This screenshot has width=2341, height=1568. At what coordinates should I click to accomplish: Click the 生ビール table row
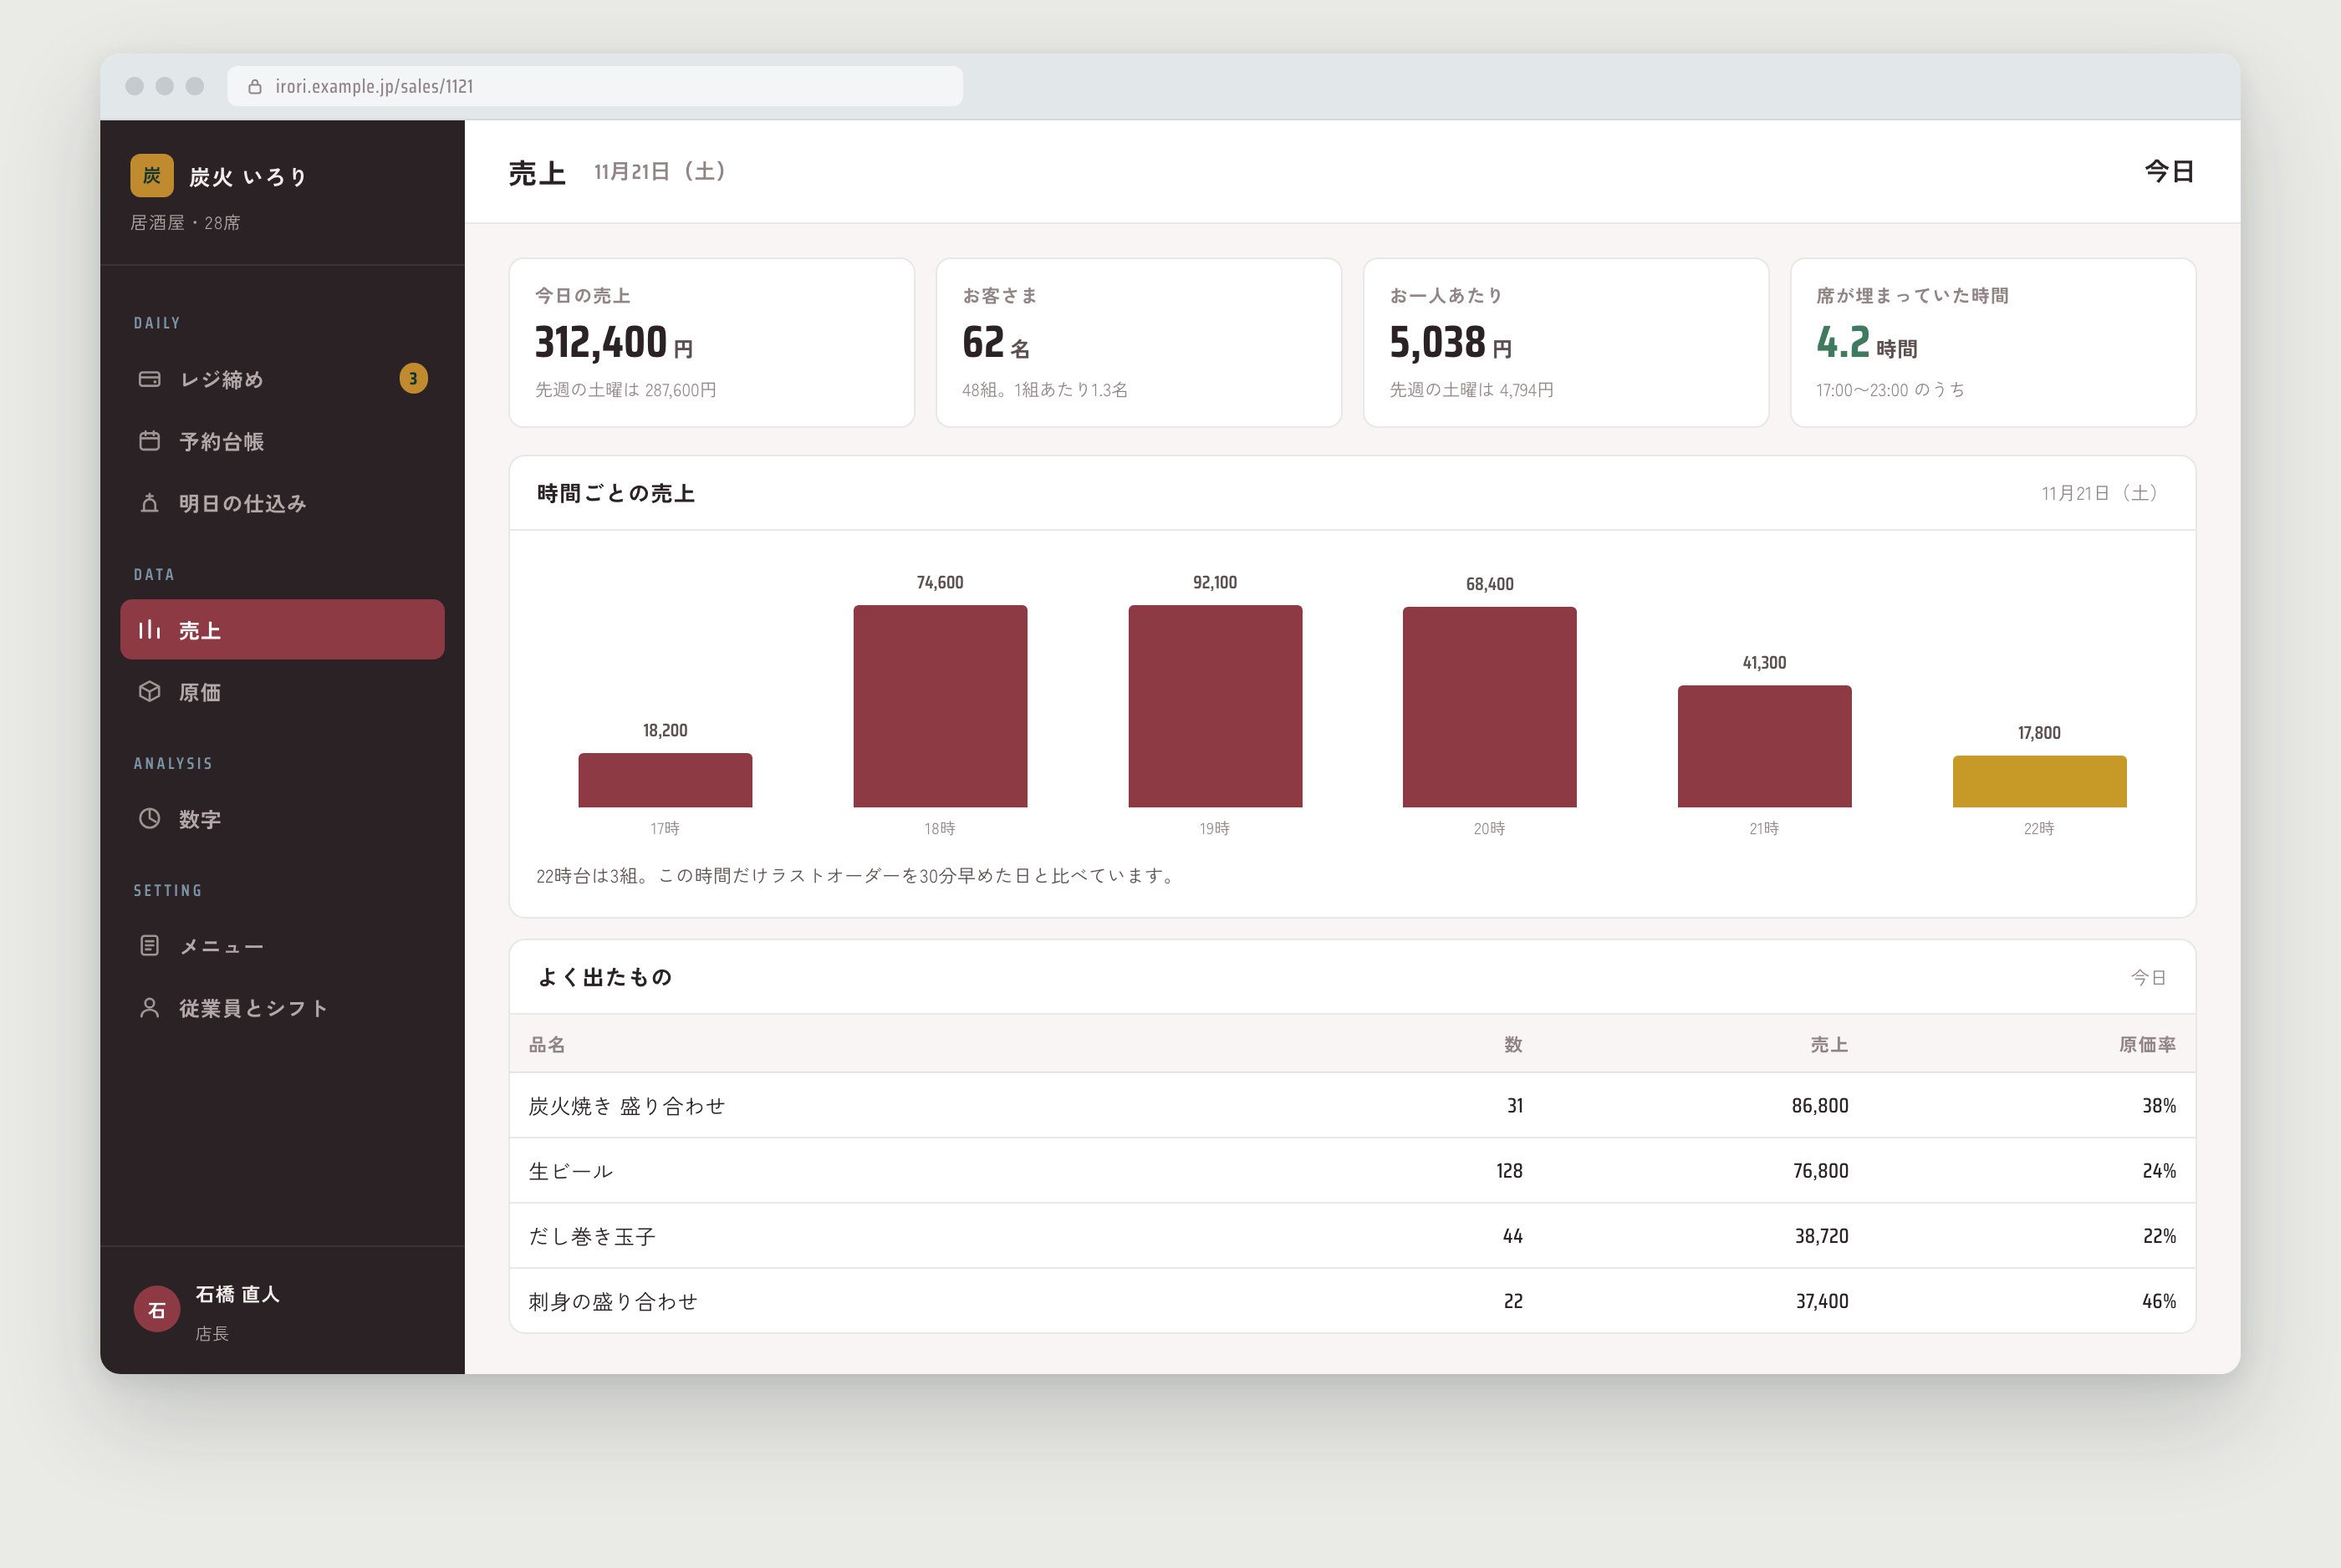(x=1352, y=1170)
